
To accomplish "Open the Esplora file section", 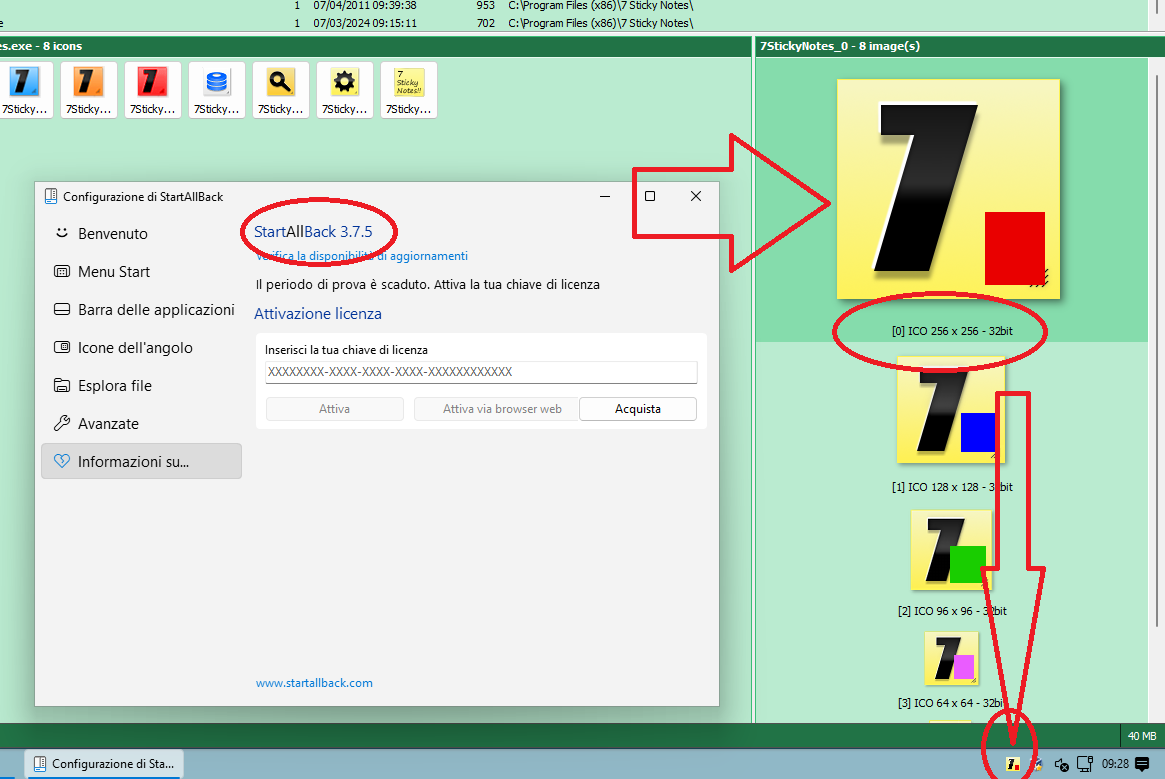I will [x=141, y=385].
